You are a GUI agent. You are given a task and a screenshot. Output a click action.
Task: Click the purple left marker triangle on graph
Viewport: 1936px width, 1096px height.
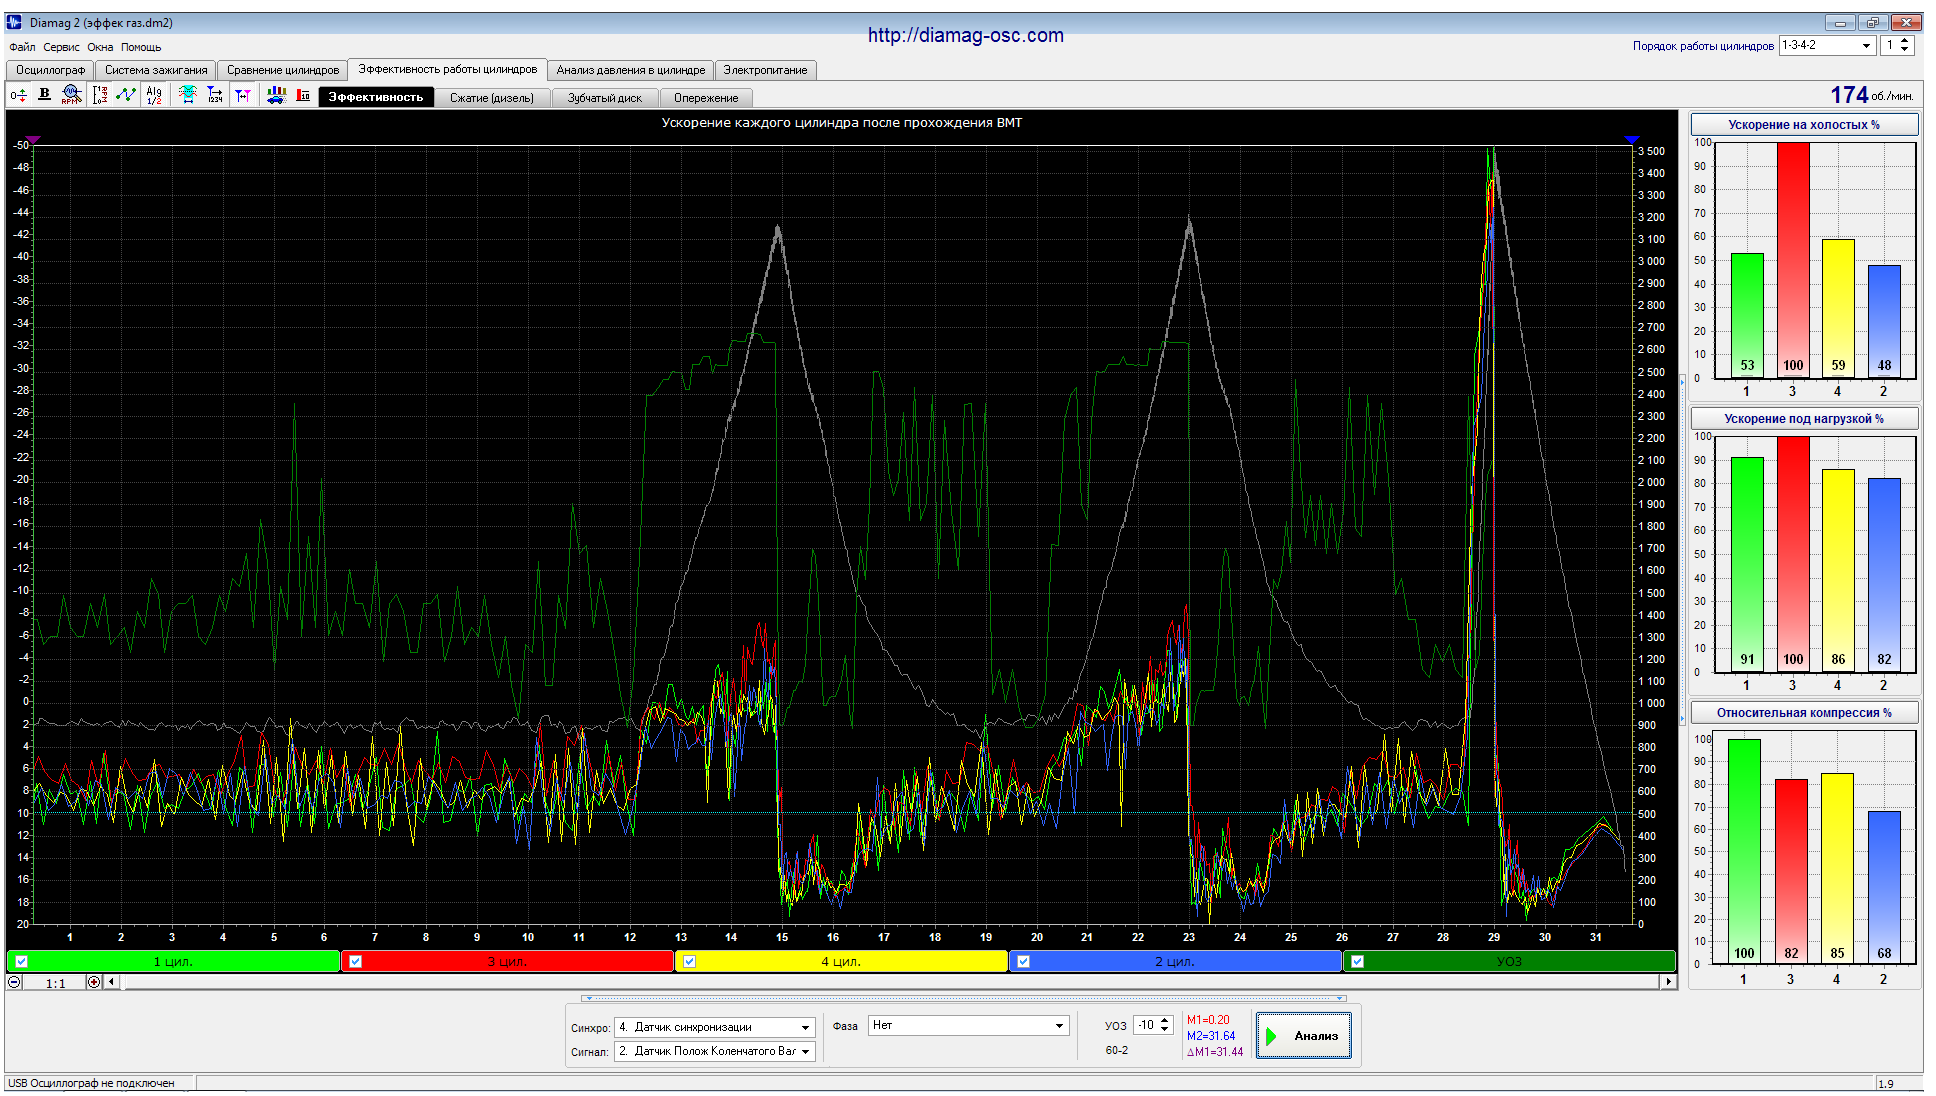pos(33,140)
